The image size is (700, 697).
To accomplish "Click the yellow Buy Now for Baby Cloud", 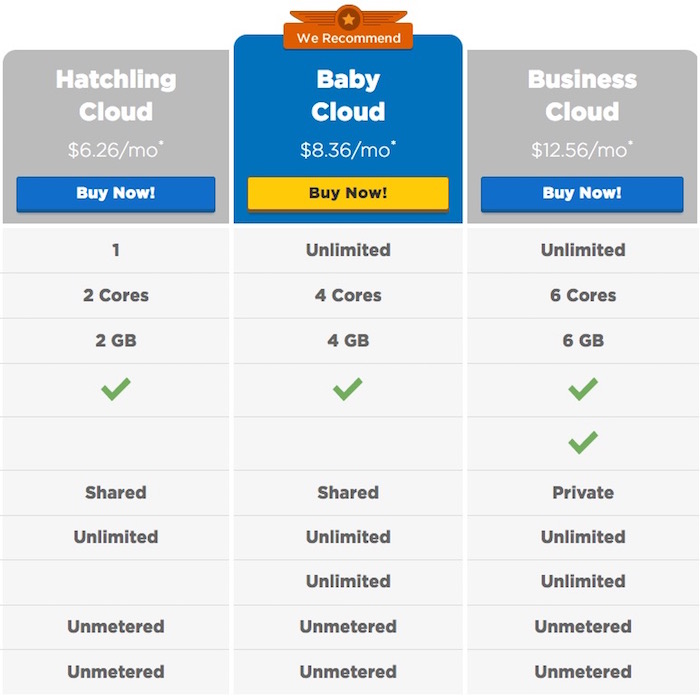I will pyautogui.click(x=348, y=194).
